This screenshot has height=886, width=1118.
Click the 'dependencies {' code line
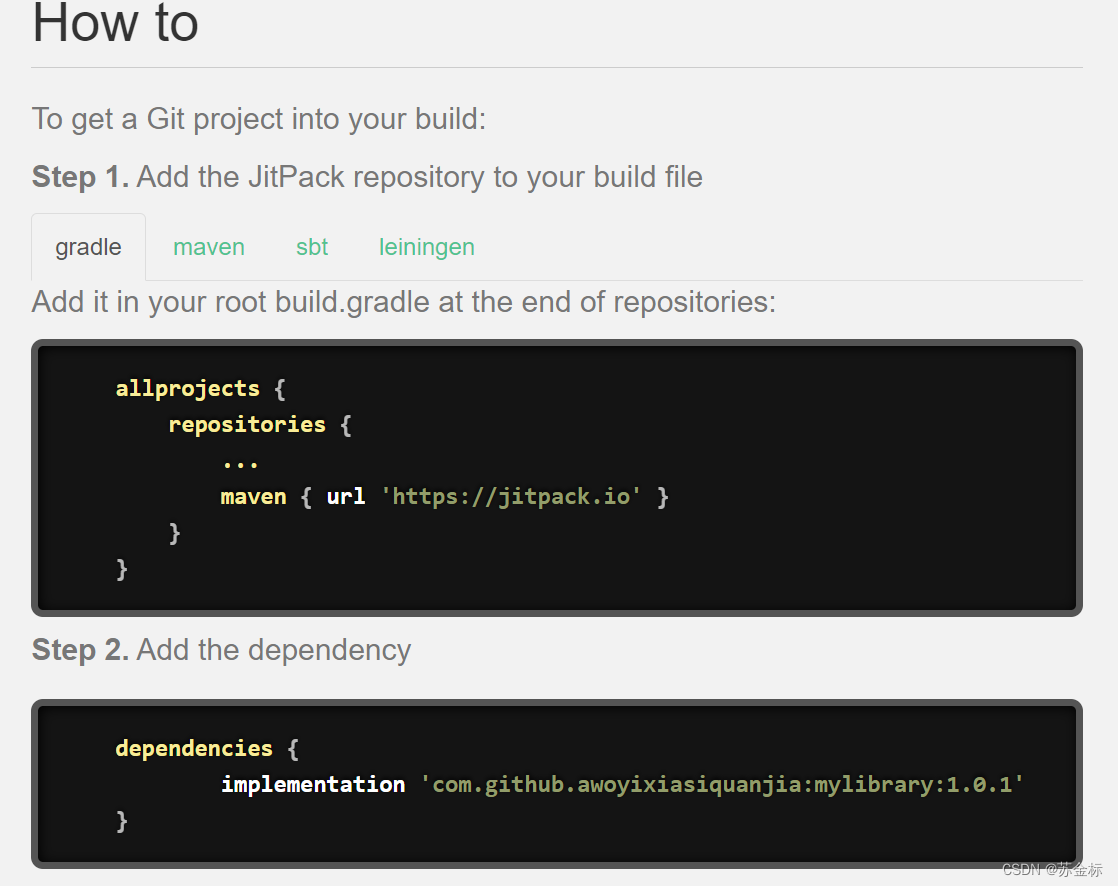[207, 748]
